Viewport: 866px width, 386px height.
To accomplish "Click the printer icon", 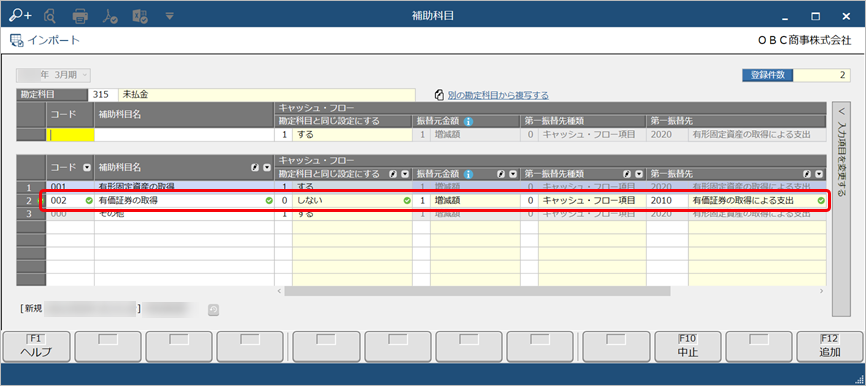I will (x=81, y=17).
